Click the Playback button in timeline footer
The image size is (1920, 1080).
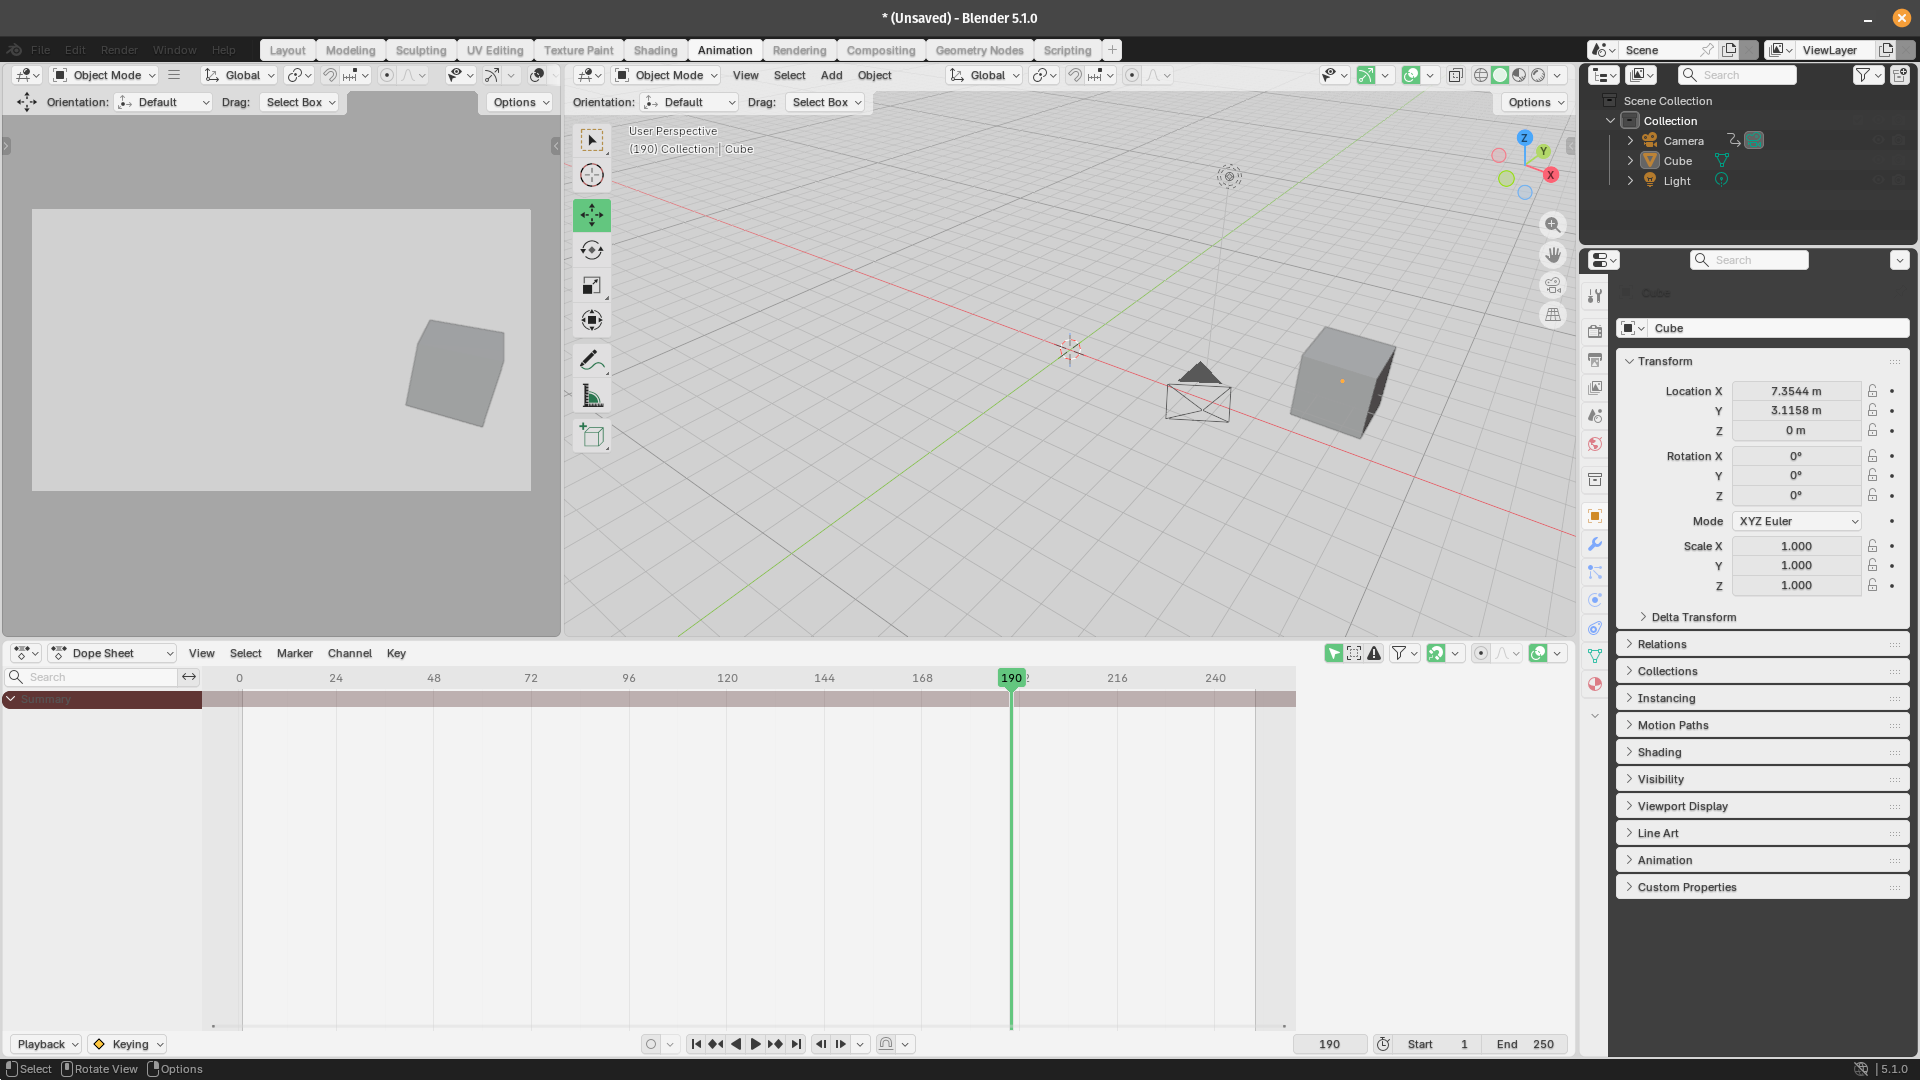[46, 1044]
